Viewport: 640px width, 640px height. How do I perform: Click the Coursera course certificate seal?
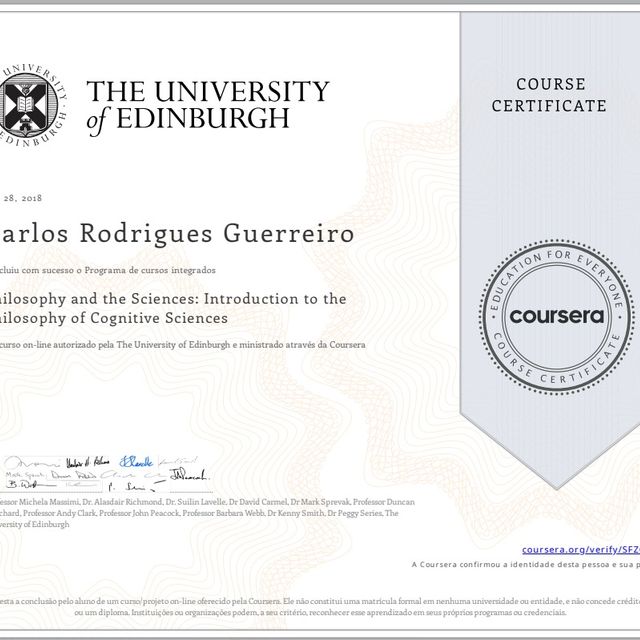tap(557, 317)
